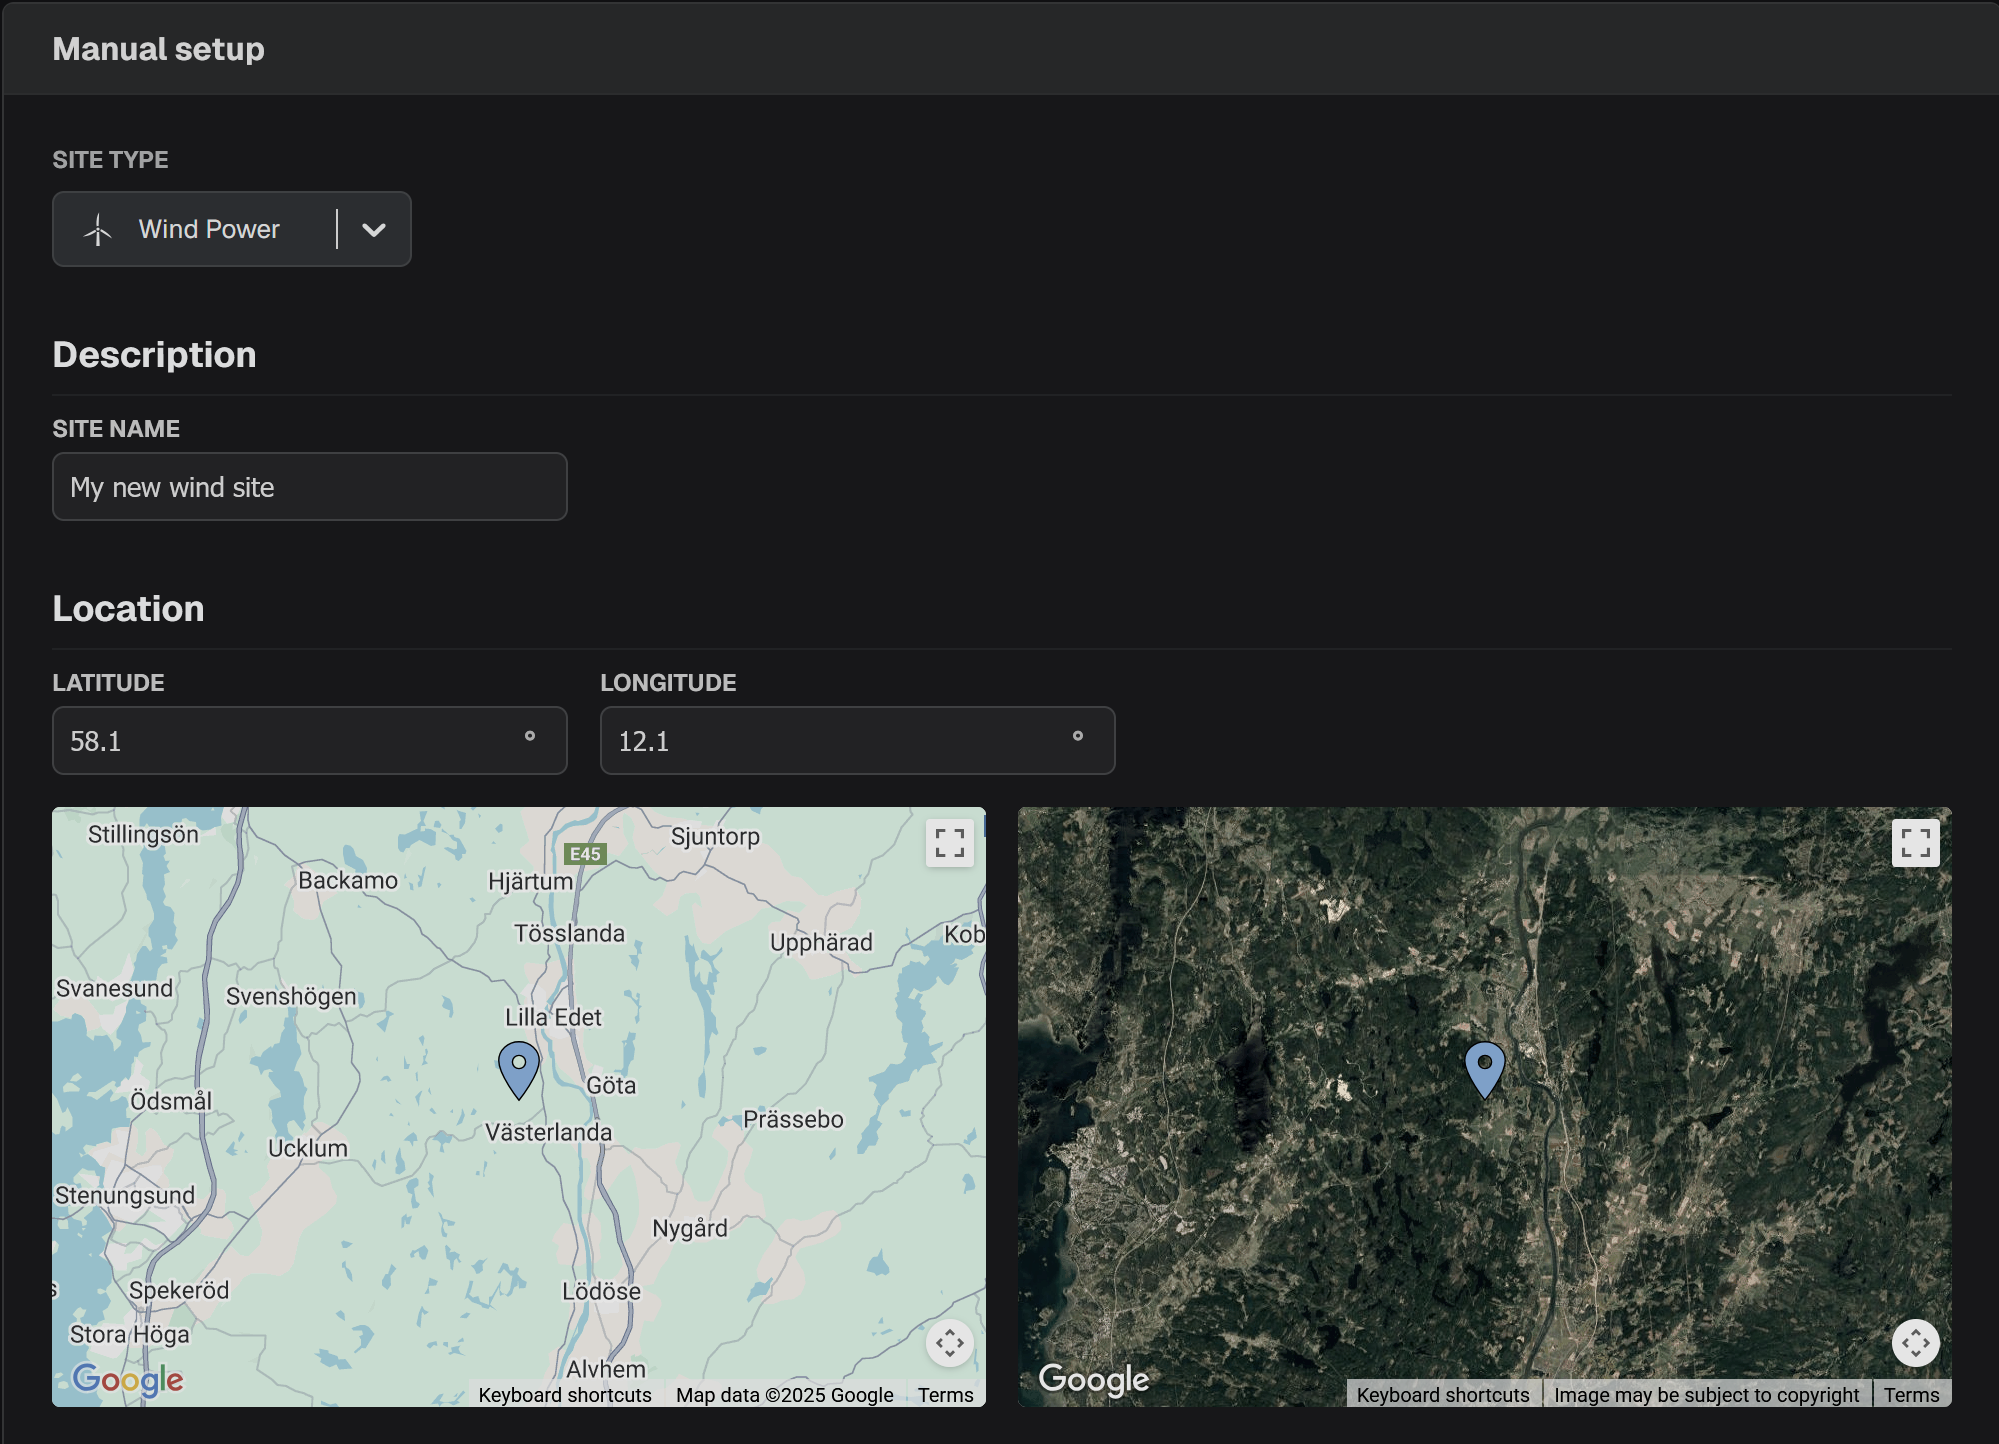Click the Google logo on satellite map

(1094, 1380)
